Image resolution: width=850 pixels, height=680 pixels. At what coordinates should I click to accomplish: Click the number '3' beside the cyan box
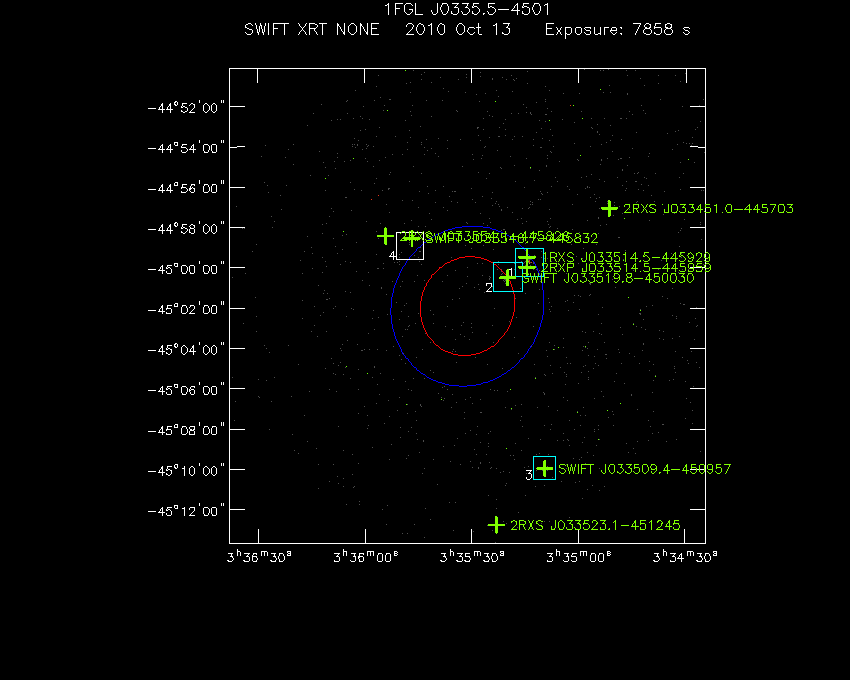(x=529, y=476)
